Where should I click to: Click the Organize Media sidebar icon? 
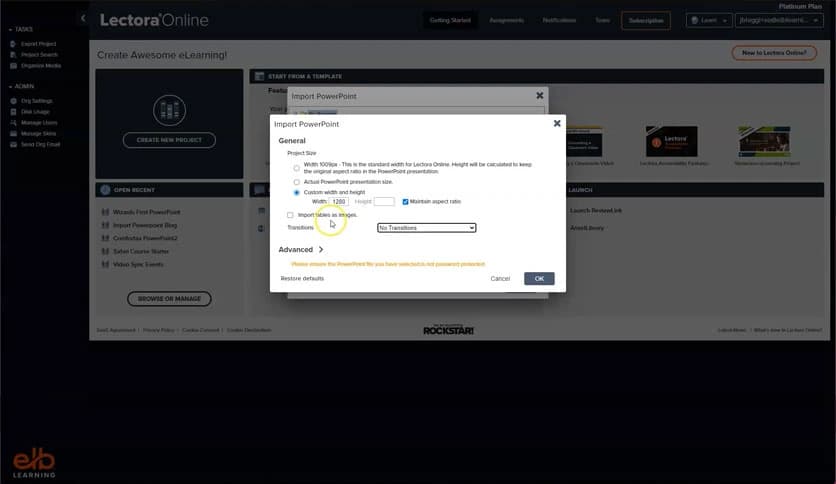pyautogui.click(x=13, y=66)
